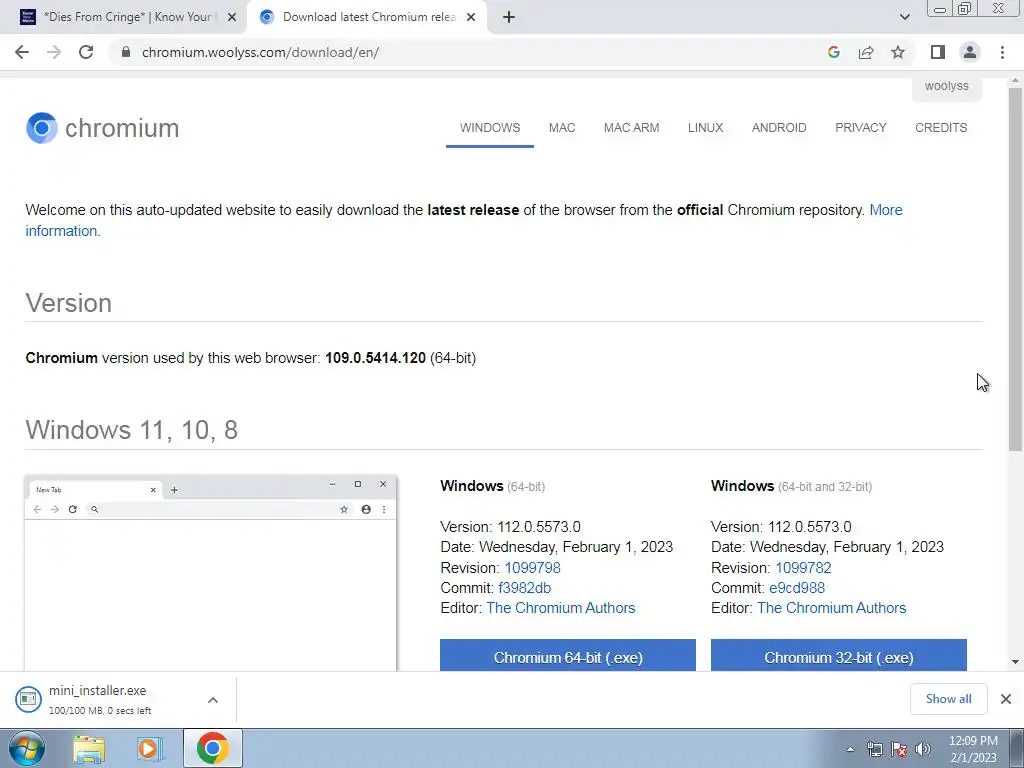
Task: Click the version number 109.0.5414.120
Action: 376,358
